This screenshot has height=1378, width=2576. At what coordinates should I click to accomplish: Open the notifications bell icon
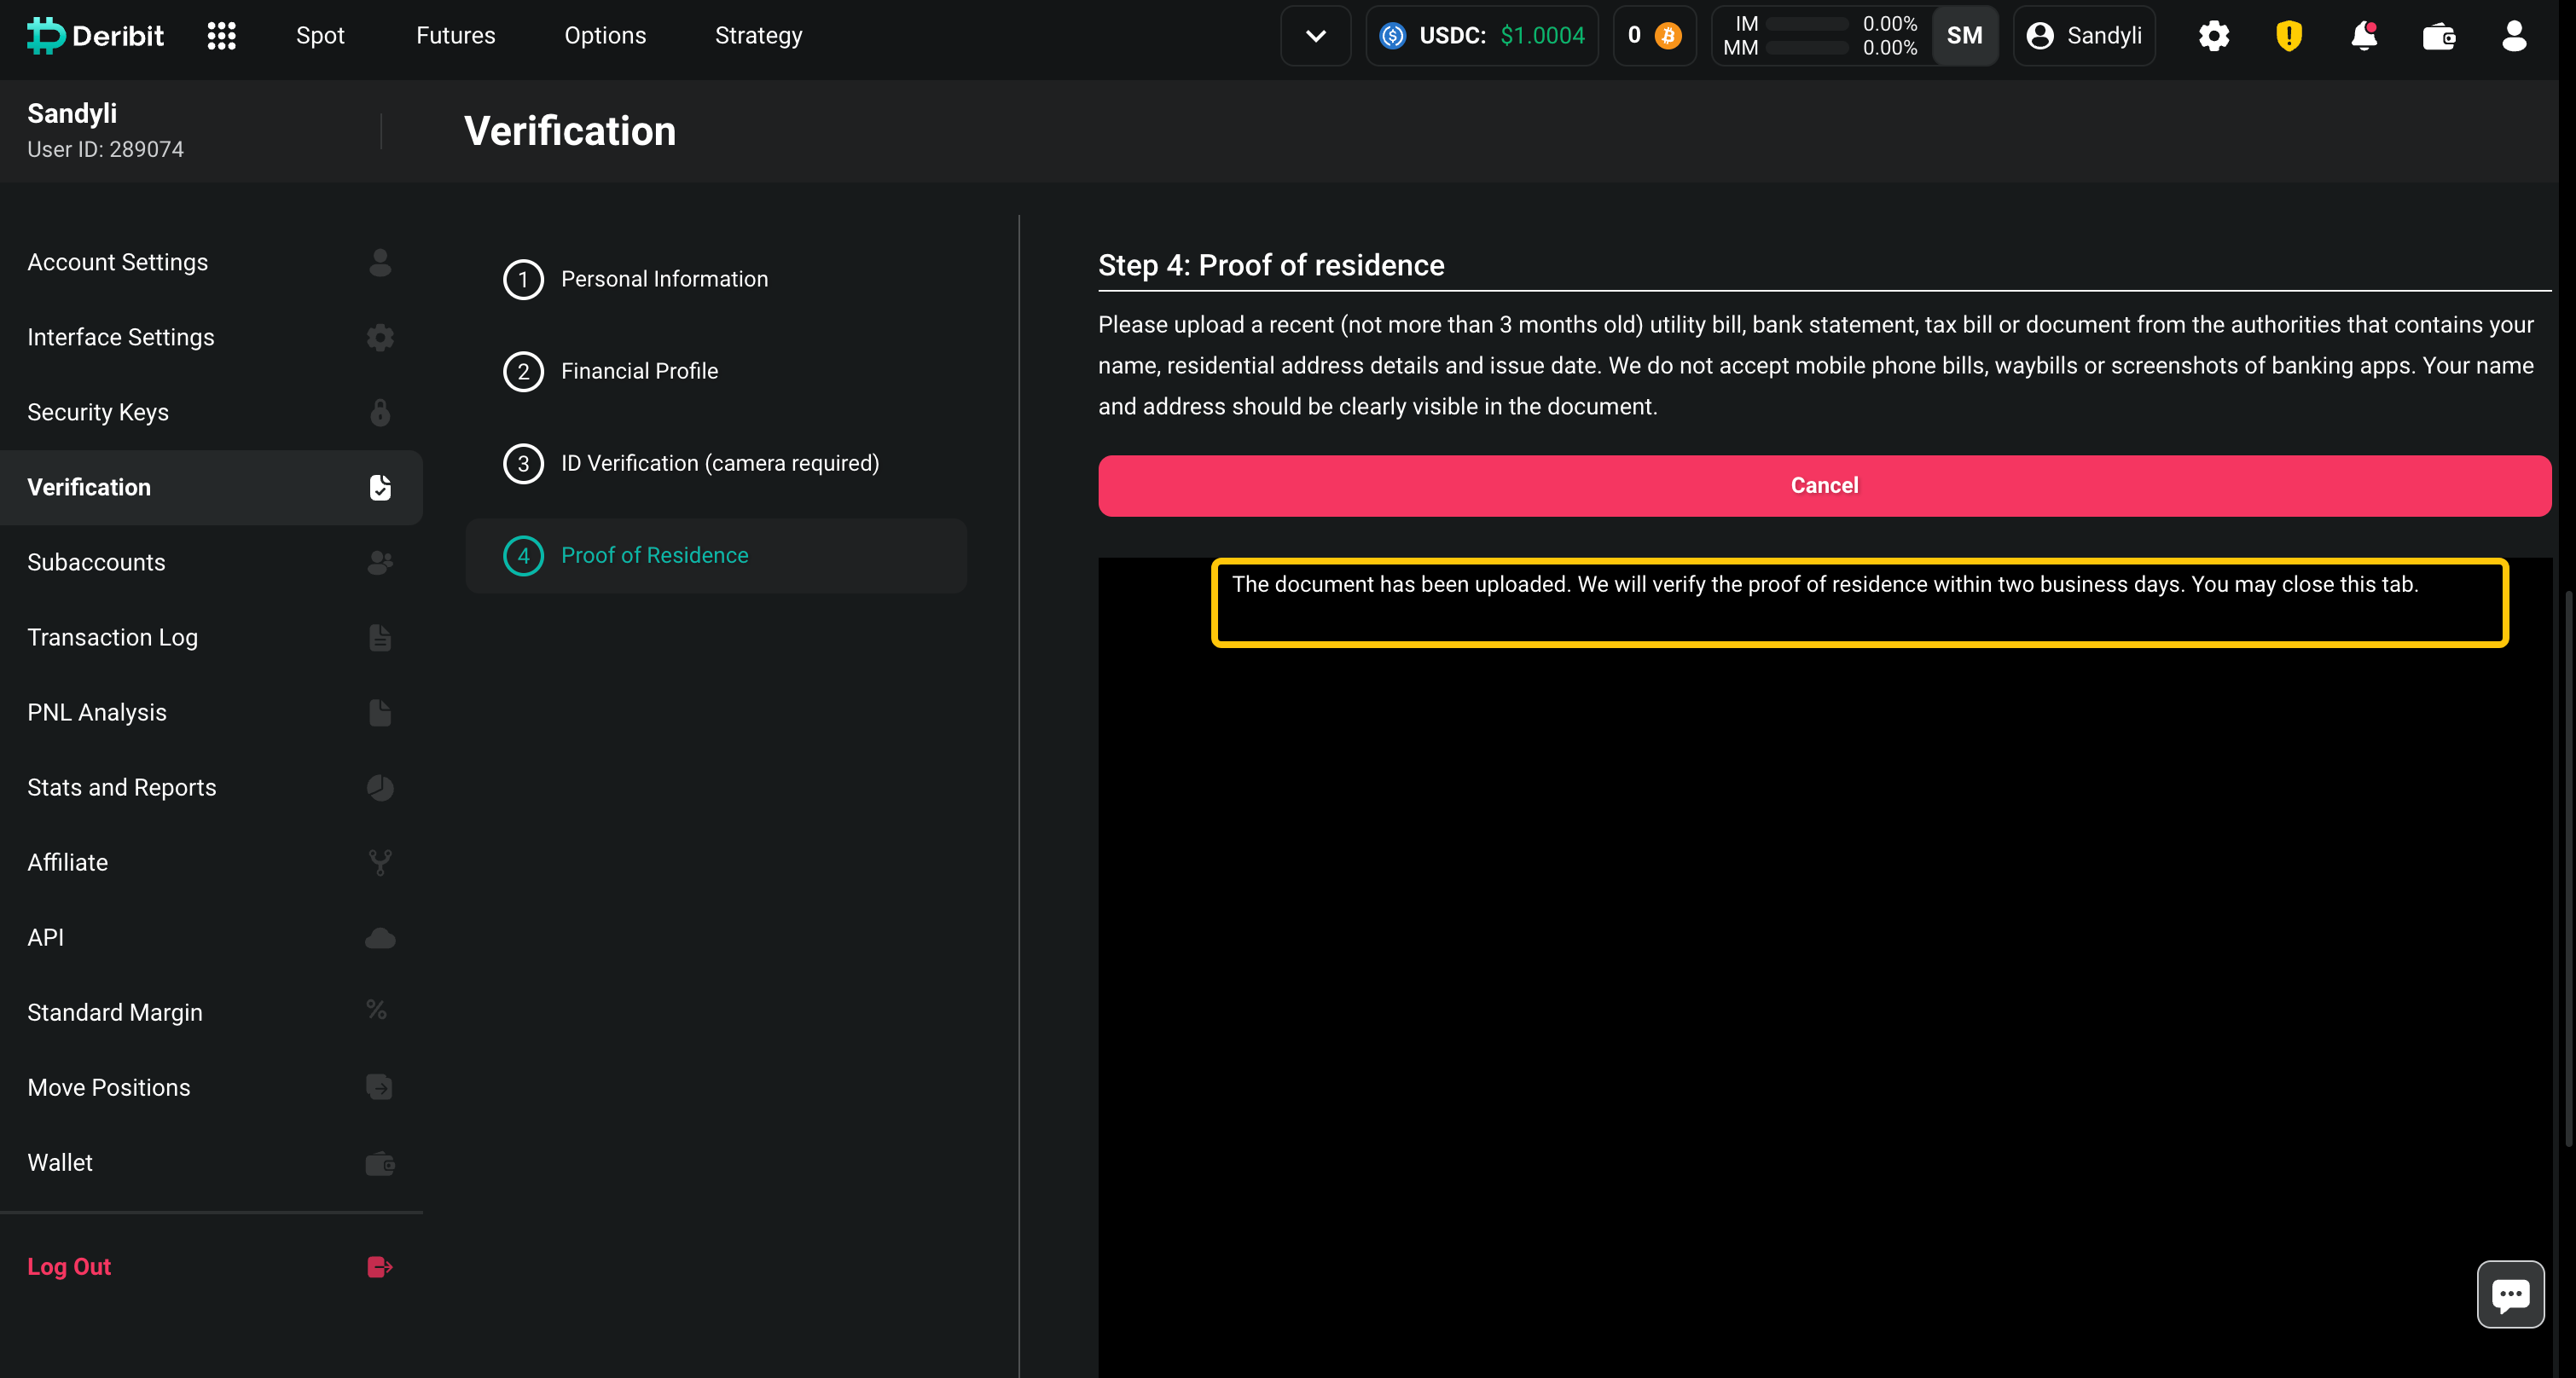(x=2363, y=36)
